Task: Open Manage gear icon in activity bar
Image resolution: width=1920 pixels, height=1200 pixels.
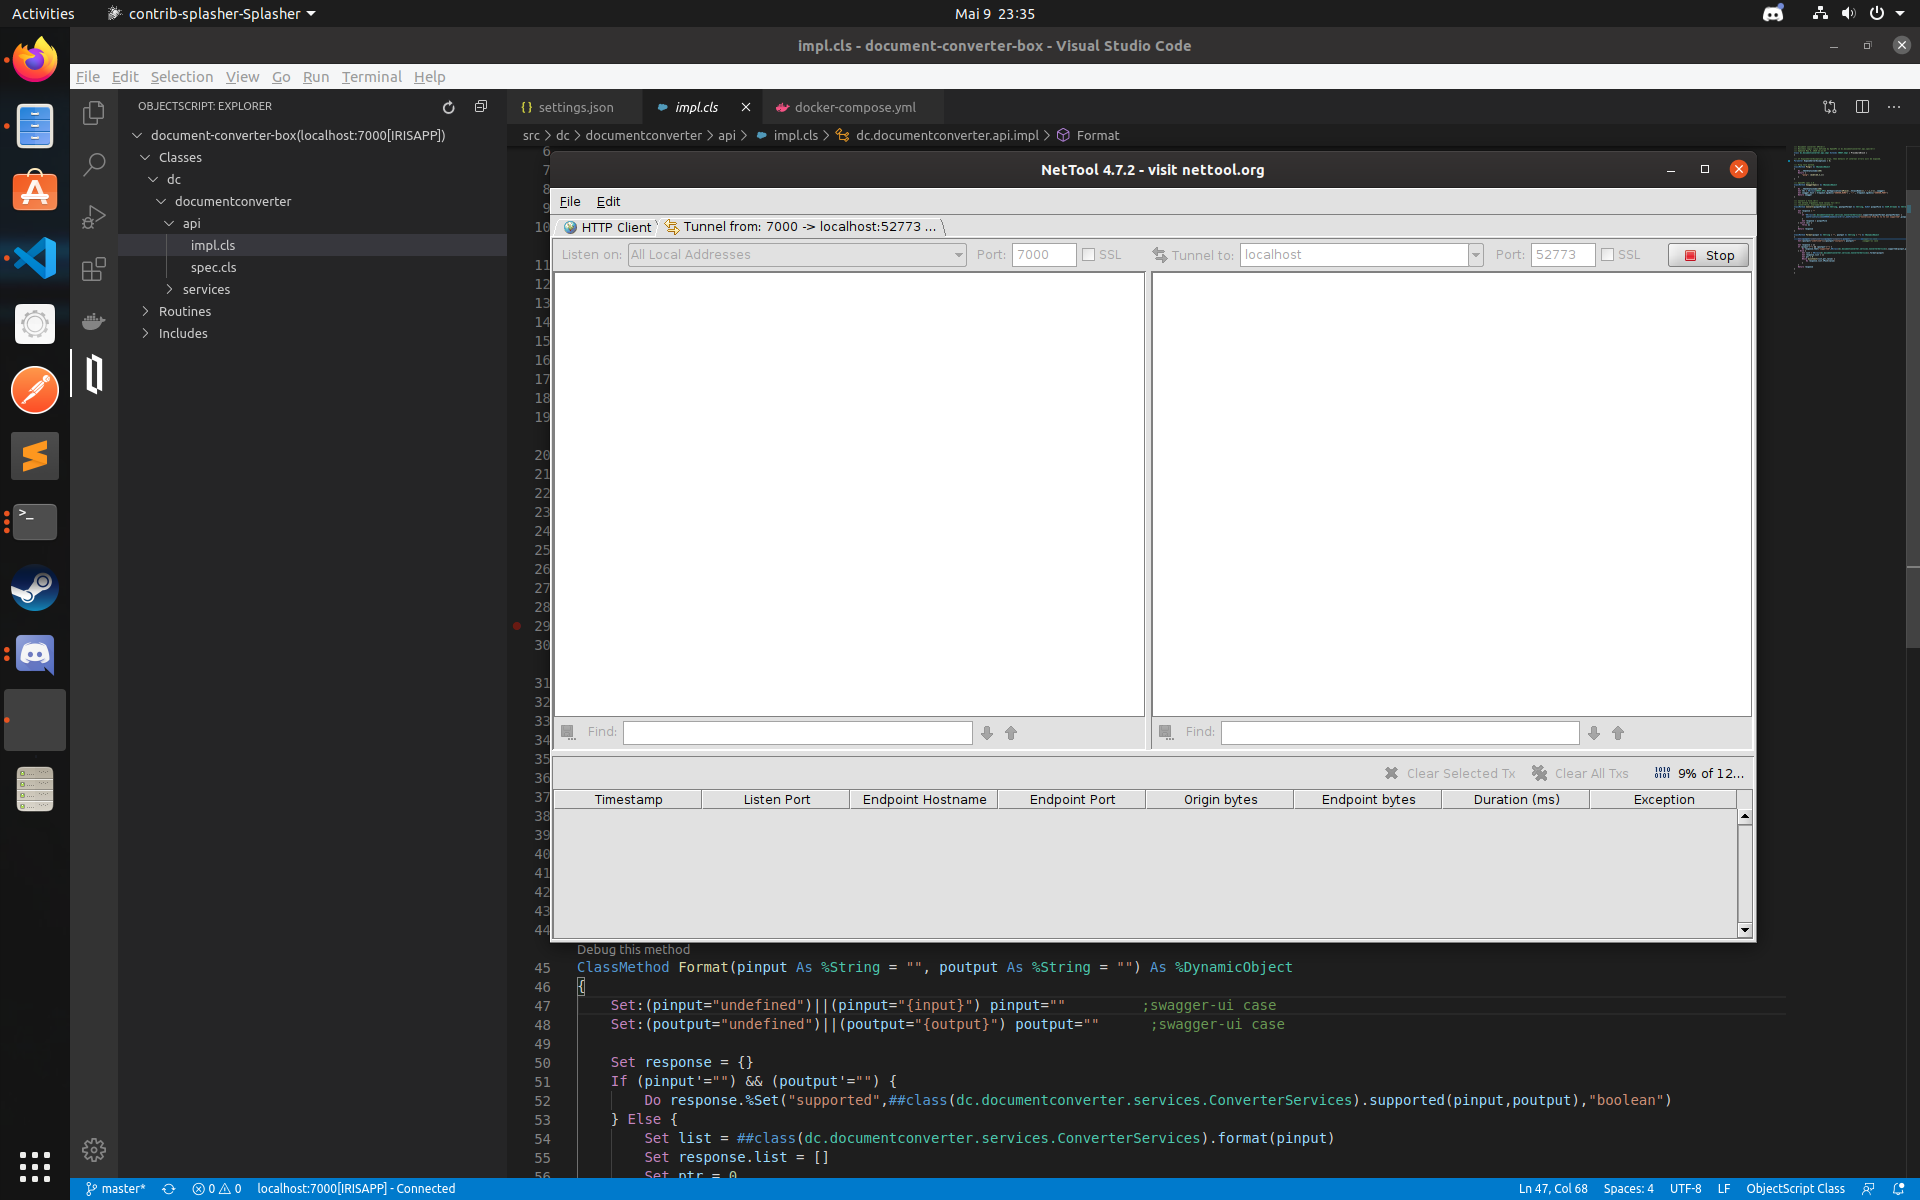Action: [x=94, y=1150]
